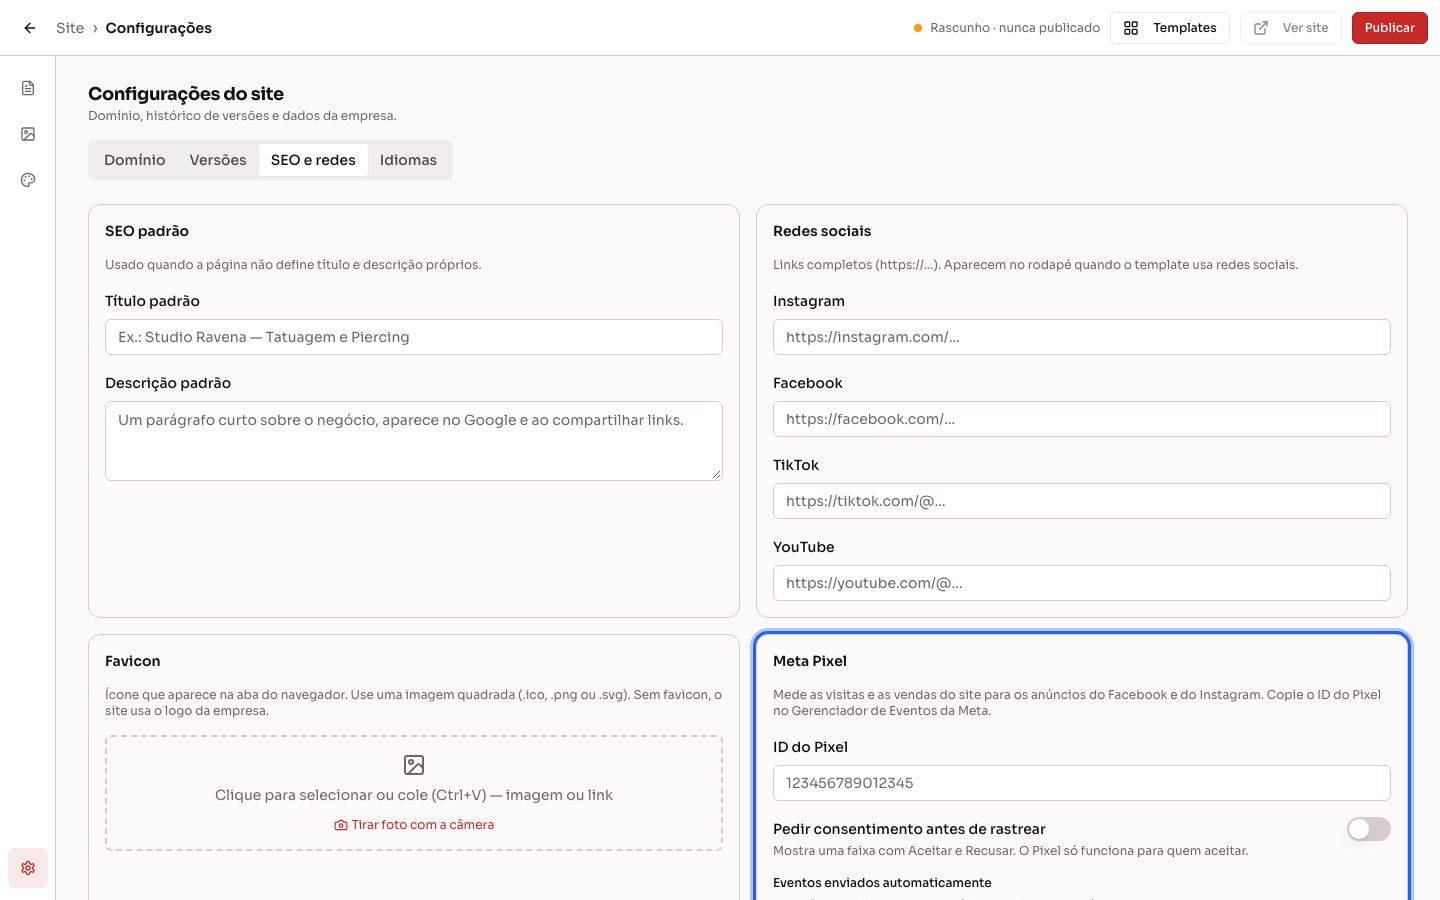This screenshot has width=1440, height=900.
Task: Open the media image icon in sidebar
Action: point(28,134)
